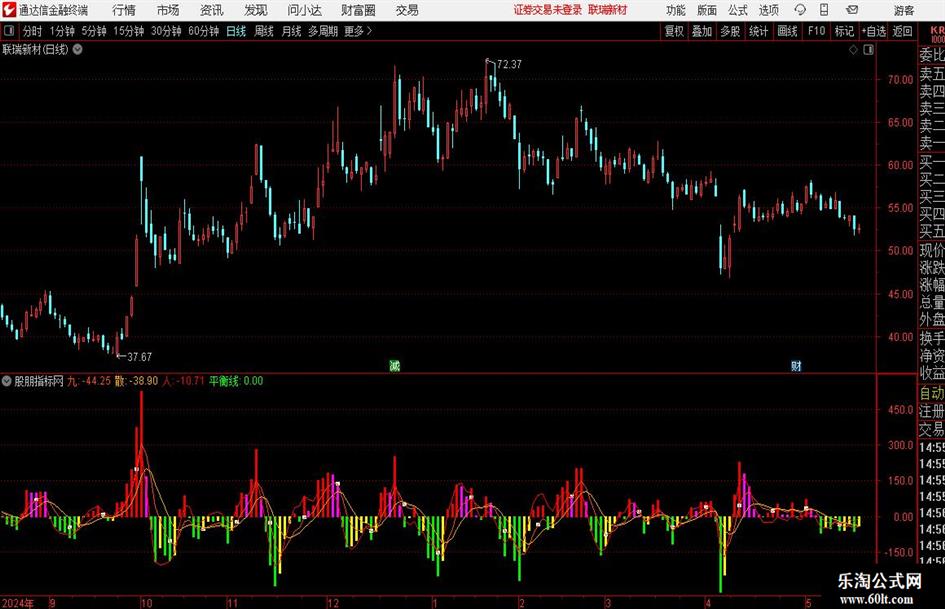The image size is (945, 609).
Task: Click the blue 财 marker on the chart
Action: pyautogui.click(x=796, y=365)
